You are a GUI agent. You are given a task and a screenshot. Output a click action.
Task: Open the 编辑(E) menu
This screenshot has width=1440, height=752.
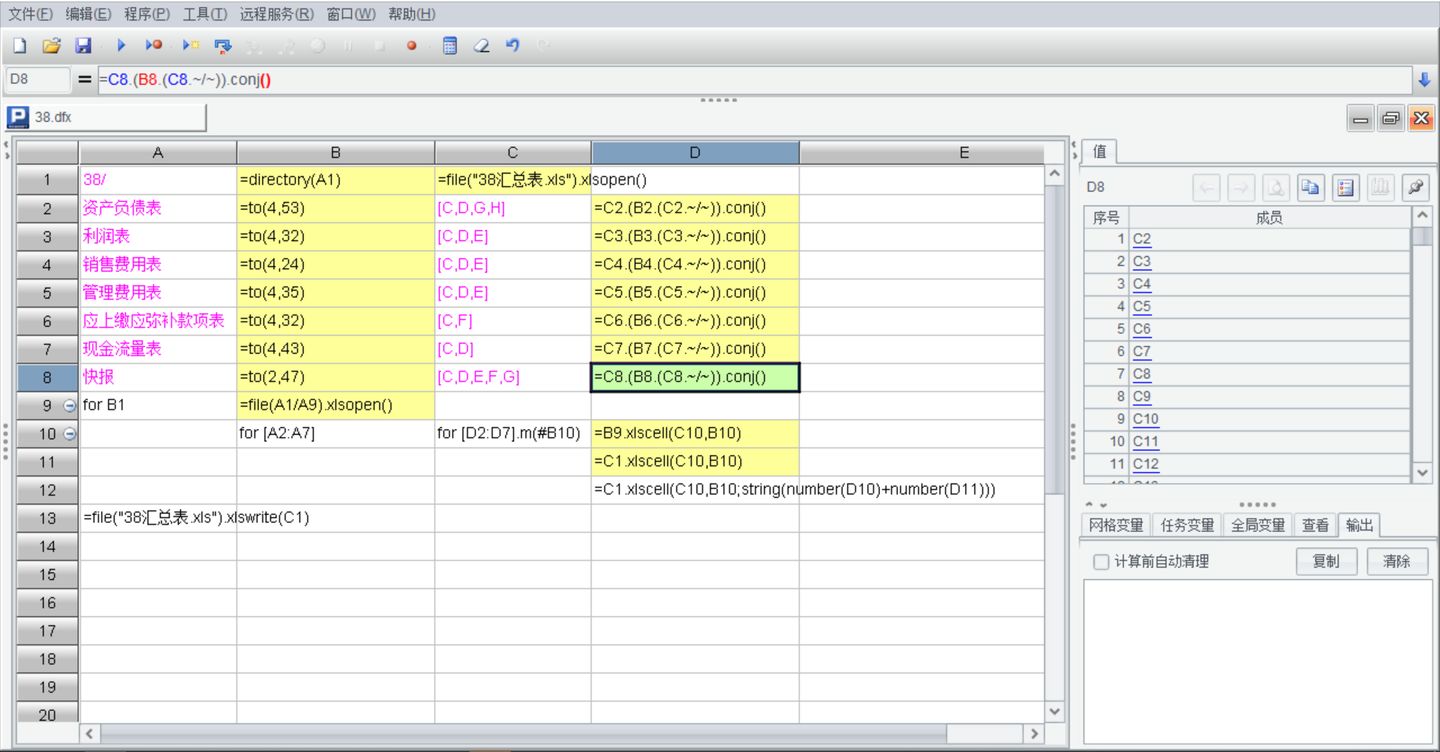tap(88, 14)
